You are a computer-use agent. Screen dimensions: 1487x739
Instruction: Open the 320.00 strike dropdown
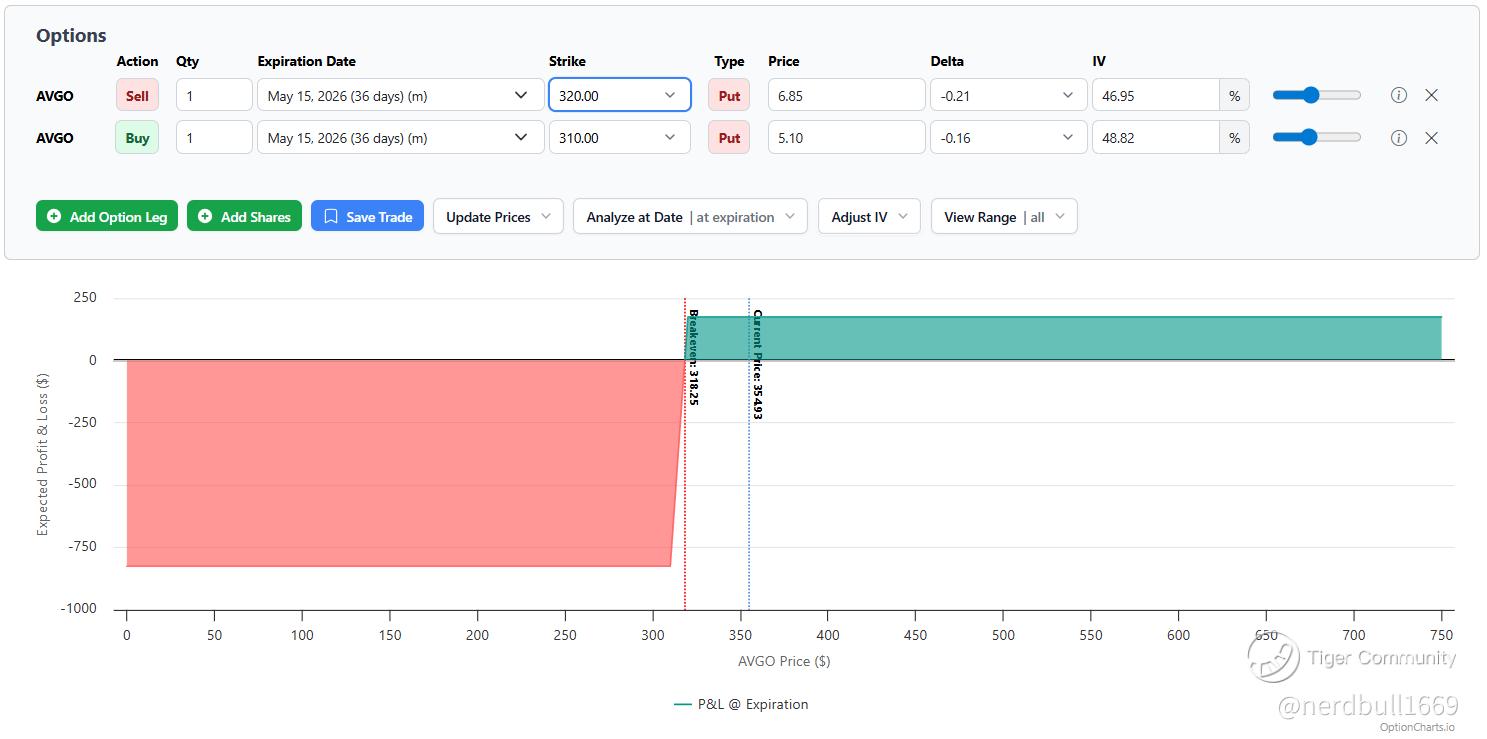coord(619,96)
